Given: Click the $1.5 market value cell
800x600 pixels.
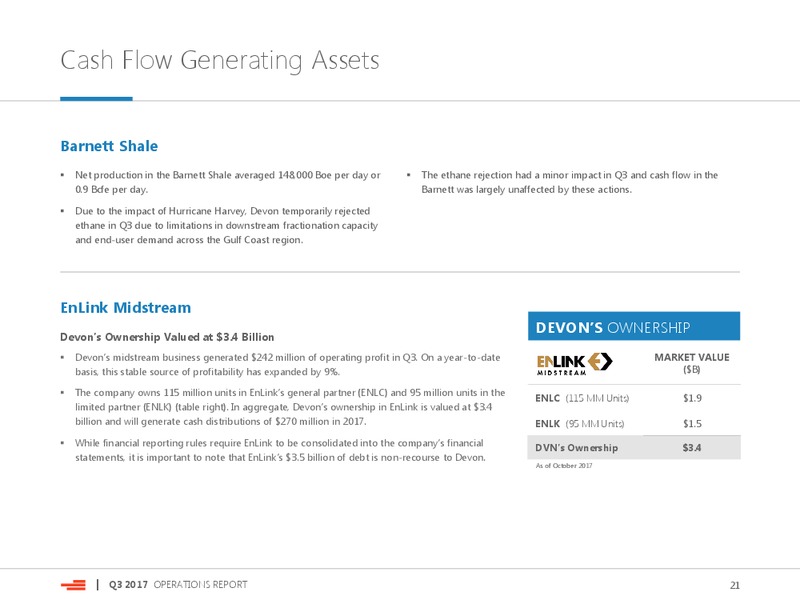Looking at the screenshot, I should pos(692,423).
